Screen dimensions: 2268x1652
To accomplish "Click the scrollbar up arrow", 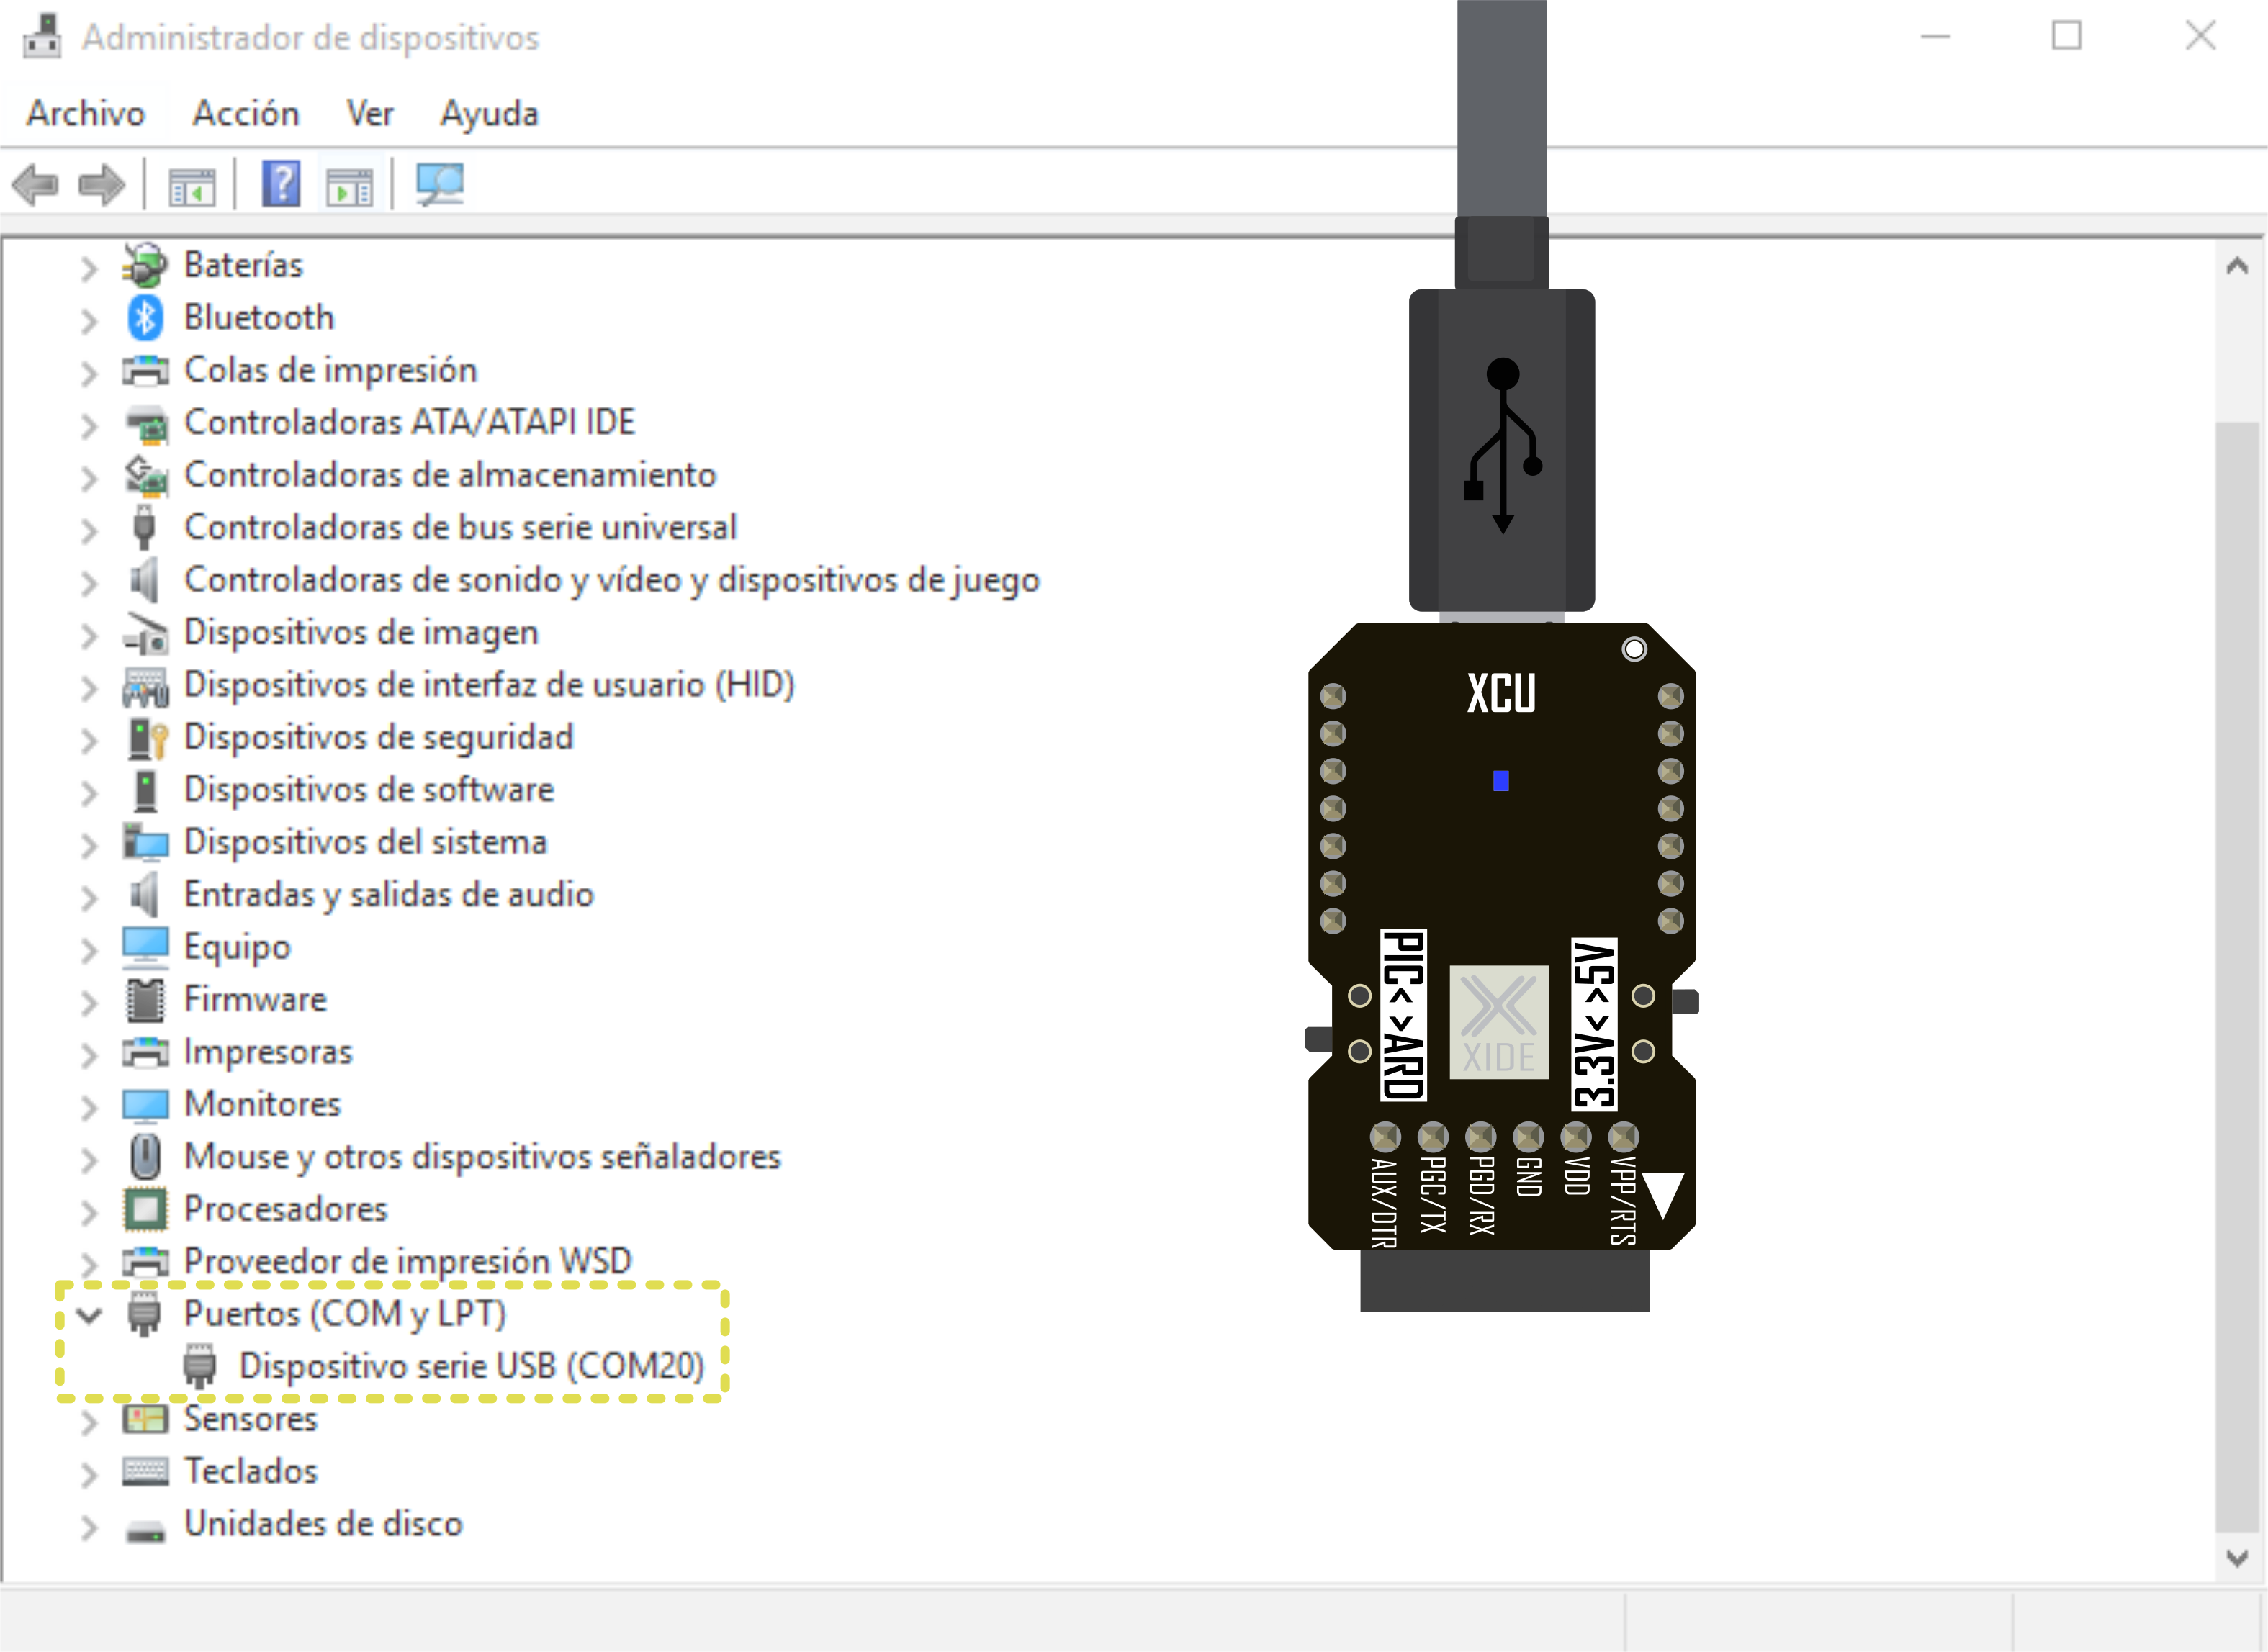I will [2237, 266].
